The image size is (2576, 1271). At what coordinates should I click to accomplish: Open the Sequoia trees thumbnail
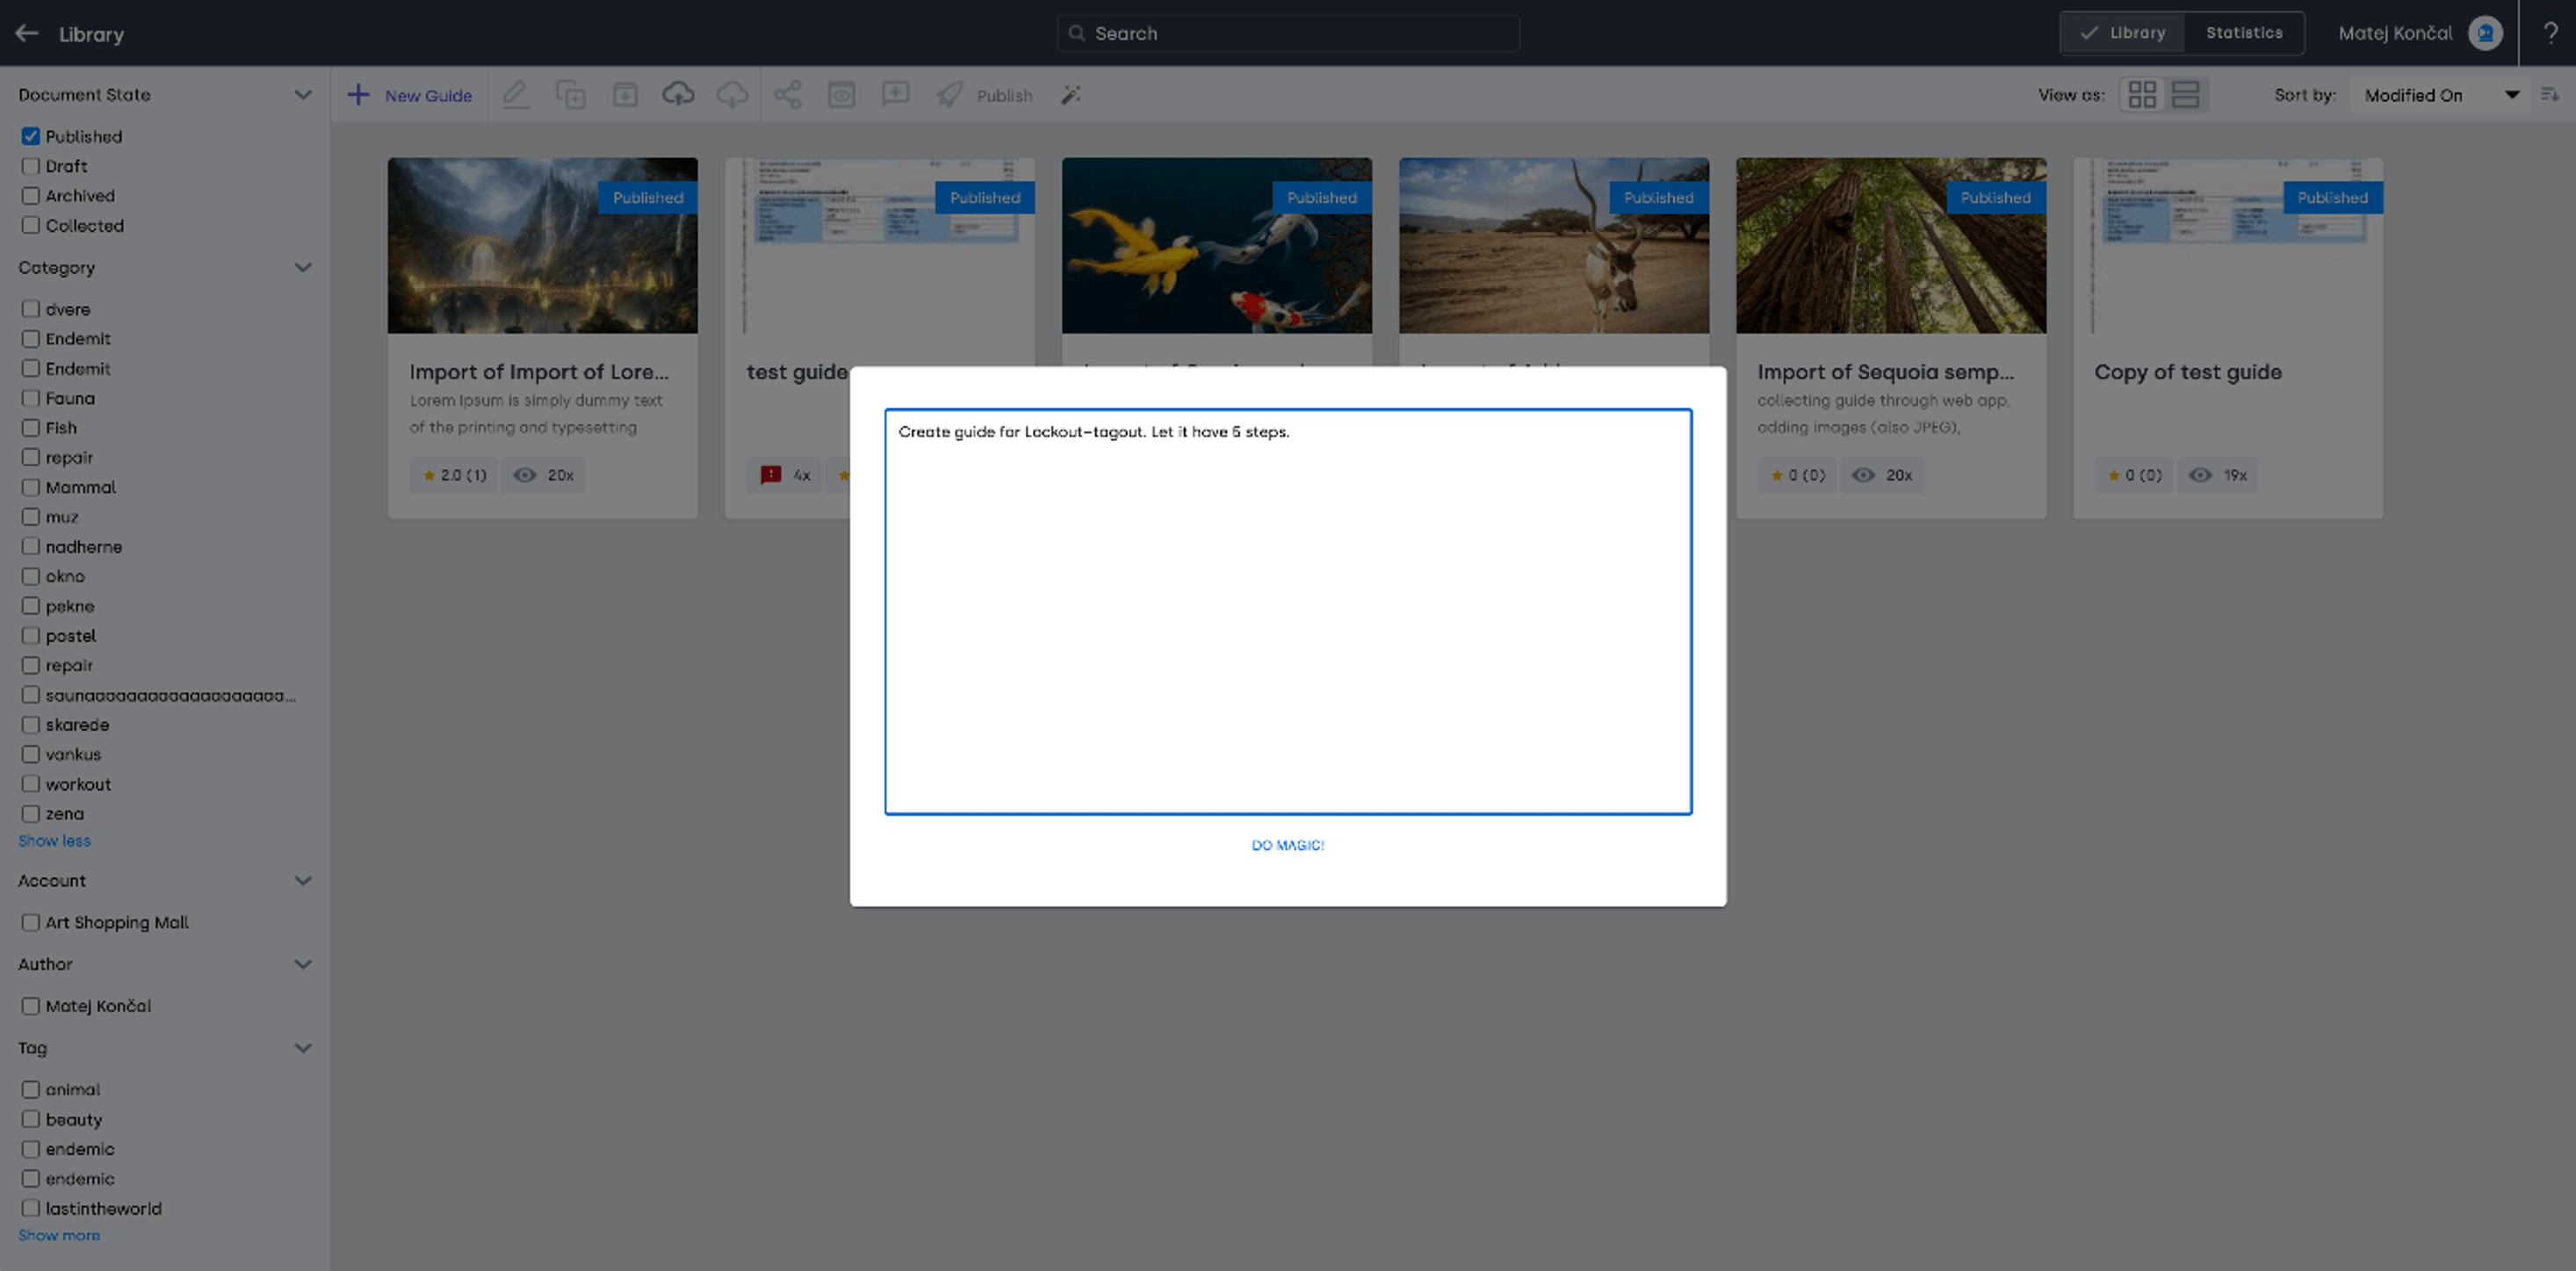[1891, 245]
